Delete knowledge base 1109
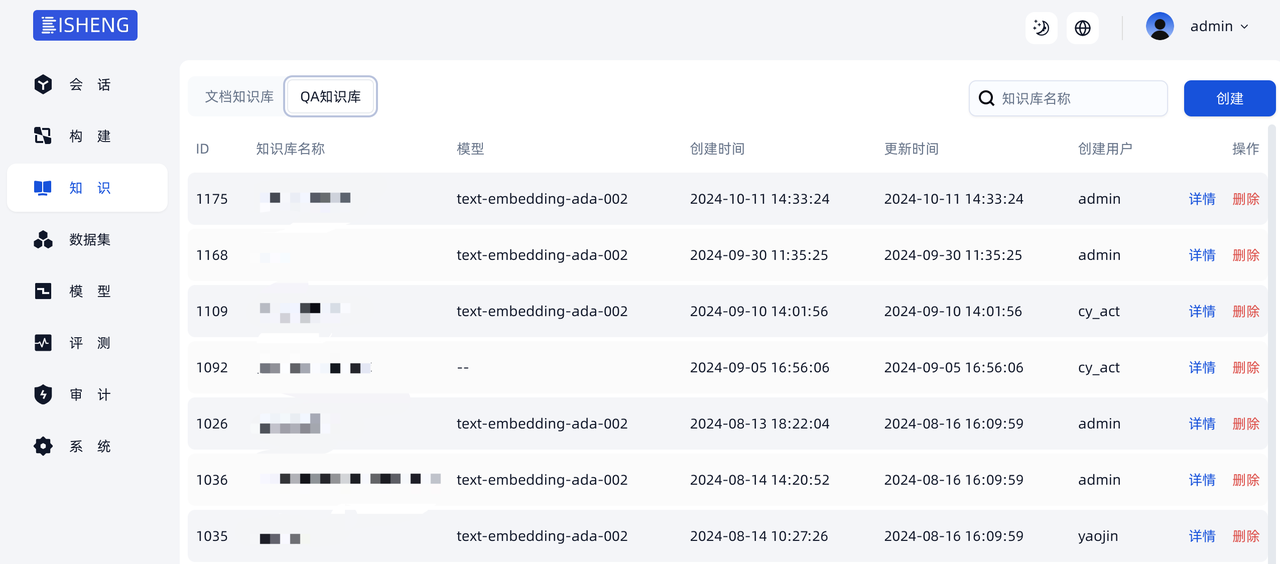Screen dimensions: 1280x564 tap(1246, 311)
